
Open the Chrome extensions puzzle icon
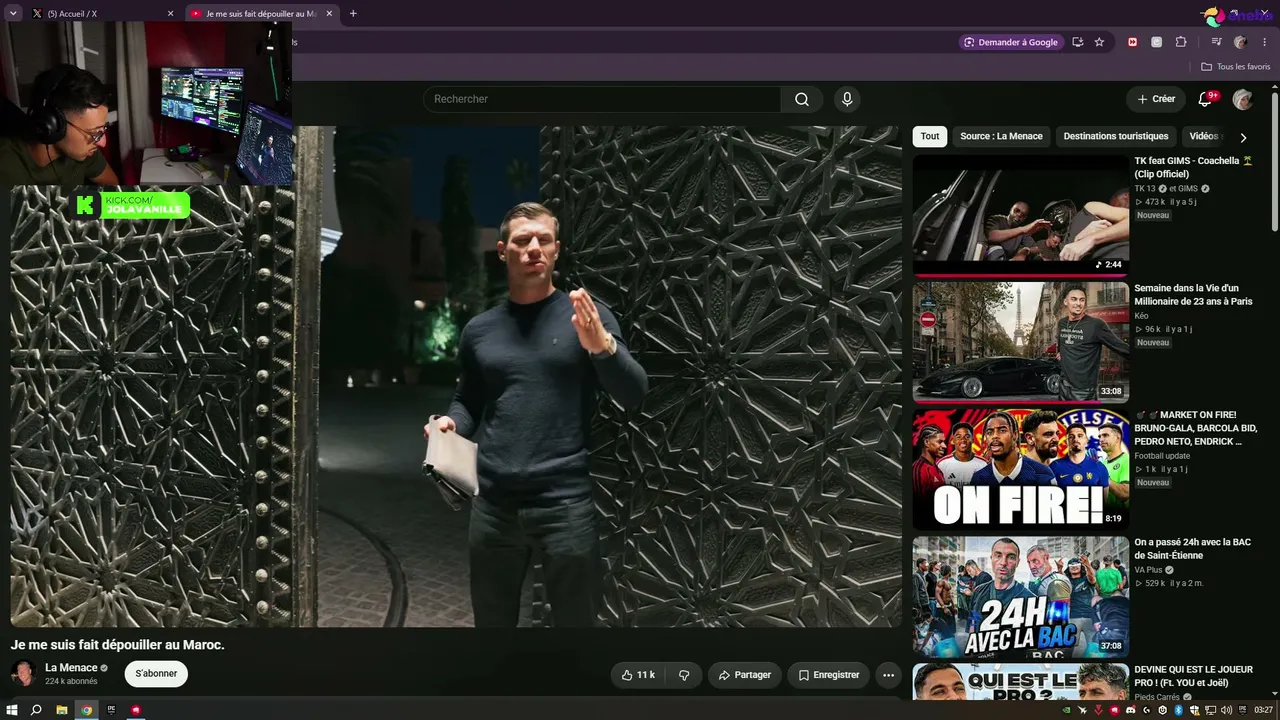pos(1181,42)
